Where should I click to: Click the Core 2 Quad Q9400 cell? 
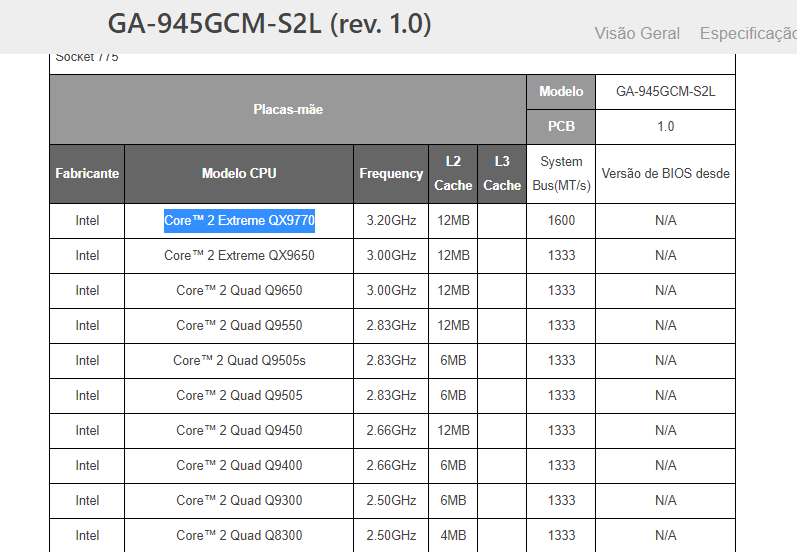(239, 466)
